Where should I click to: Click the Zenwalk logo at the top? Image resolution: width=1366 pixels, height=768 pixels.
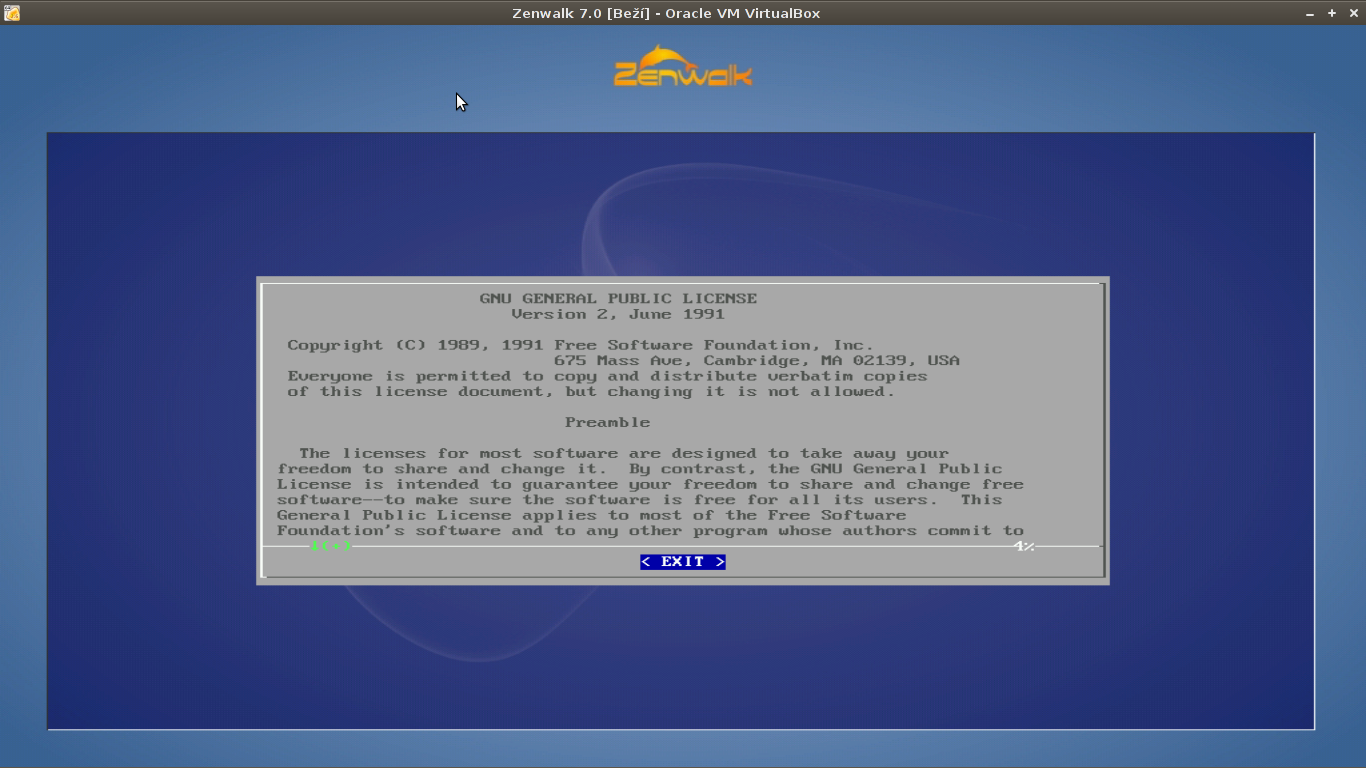pos(683,66)
